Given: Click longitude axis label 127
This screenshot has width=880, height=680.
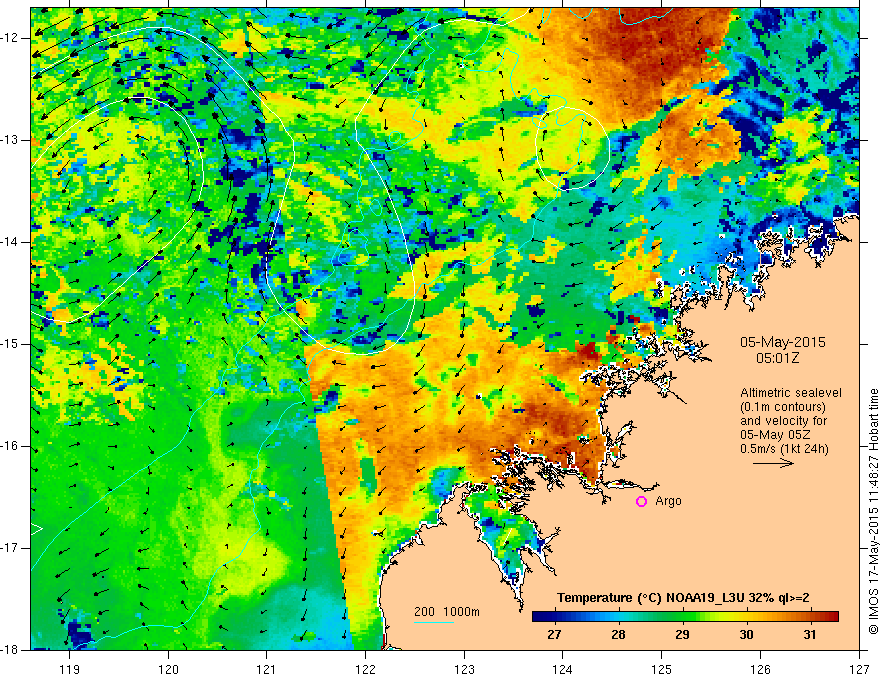Looking at the screenshot, I should pos(859,669).
